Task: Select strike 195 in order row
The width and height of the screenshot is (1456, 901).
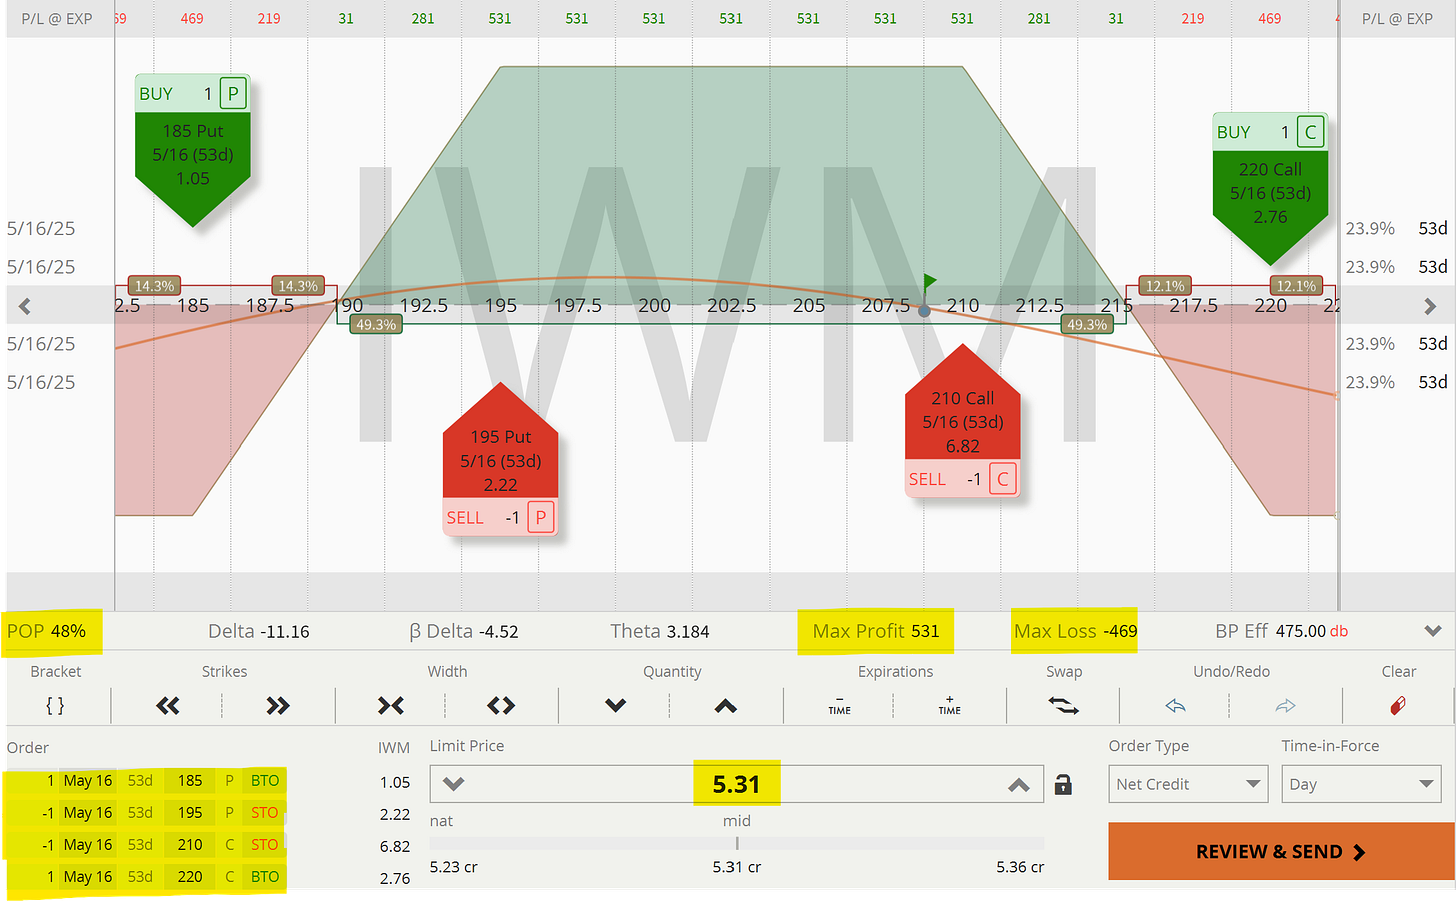Action: pos(190,813)
